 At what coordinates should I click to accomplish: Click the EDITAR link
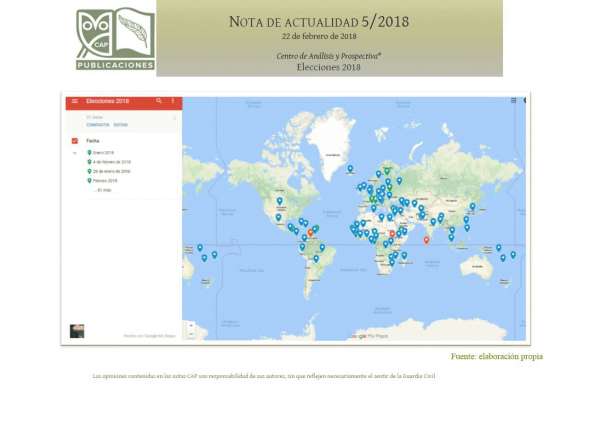pos(121,125)
